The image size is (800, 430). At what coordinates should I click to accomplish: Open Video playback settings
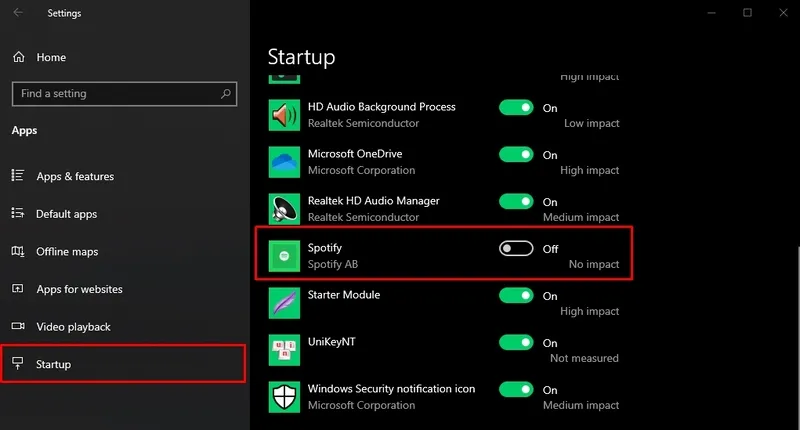(x=73, y=327)
